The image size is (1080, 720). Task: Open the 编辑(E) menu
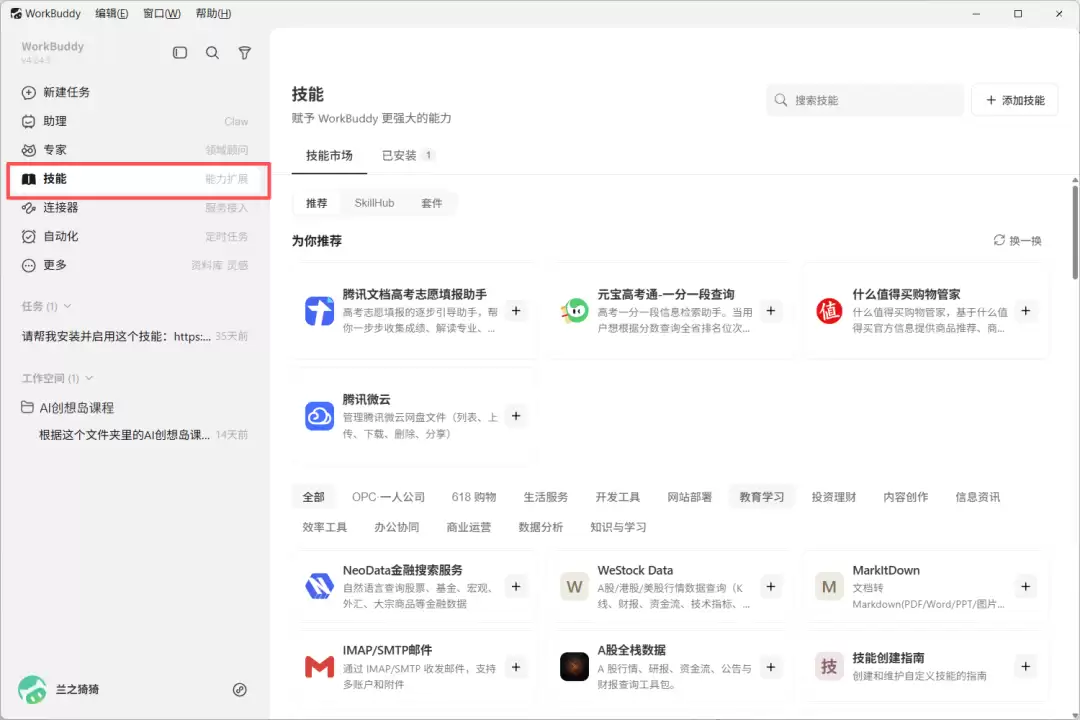pyautogui.click(x=112, y=13)
